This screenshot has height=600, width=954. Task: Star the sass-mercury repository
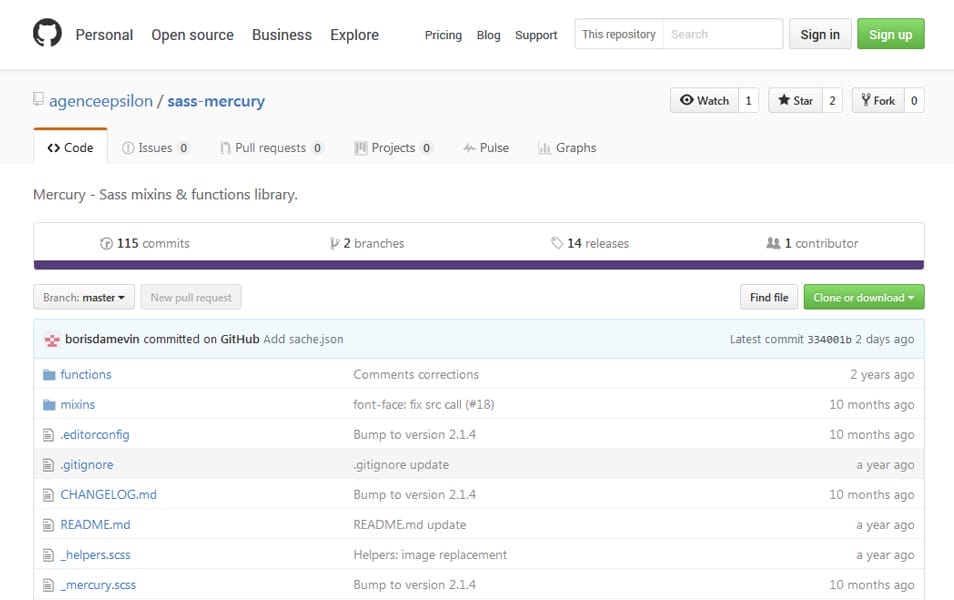pos(795,100)
